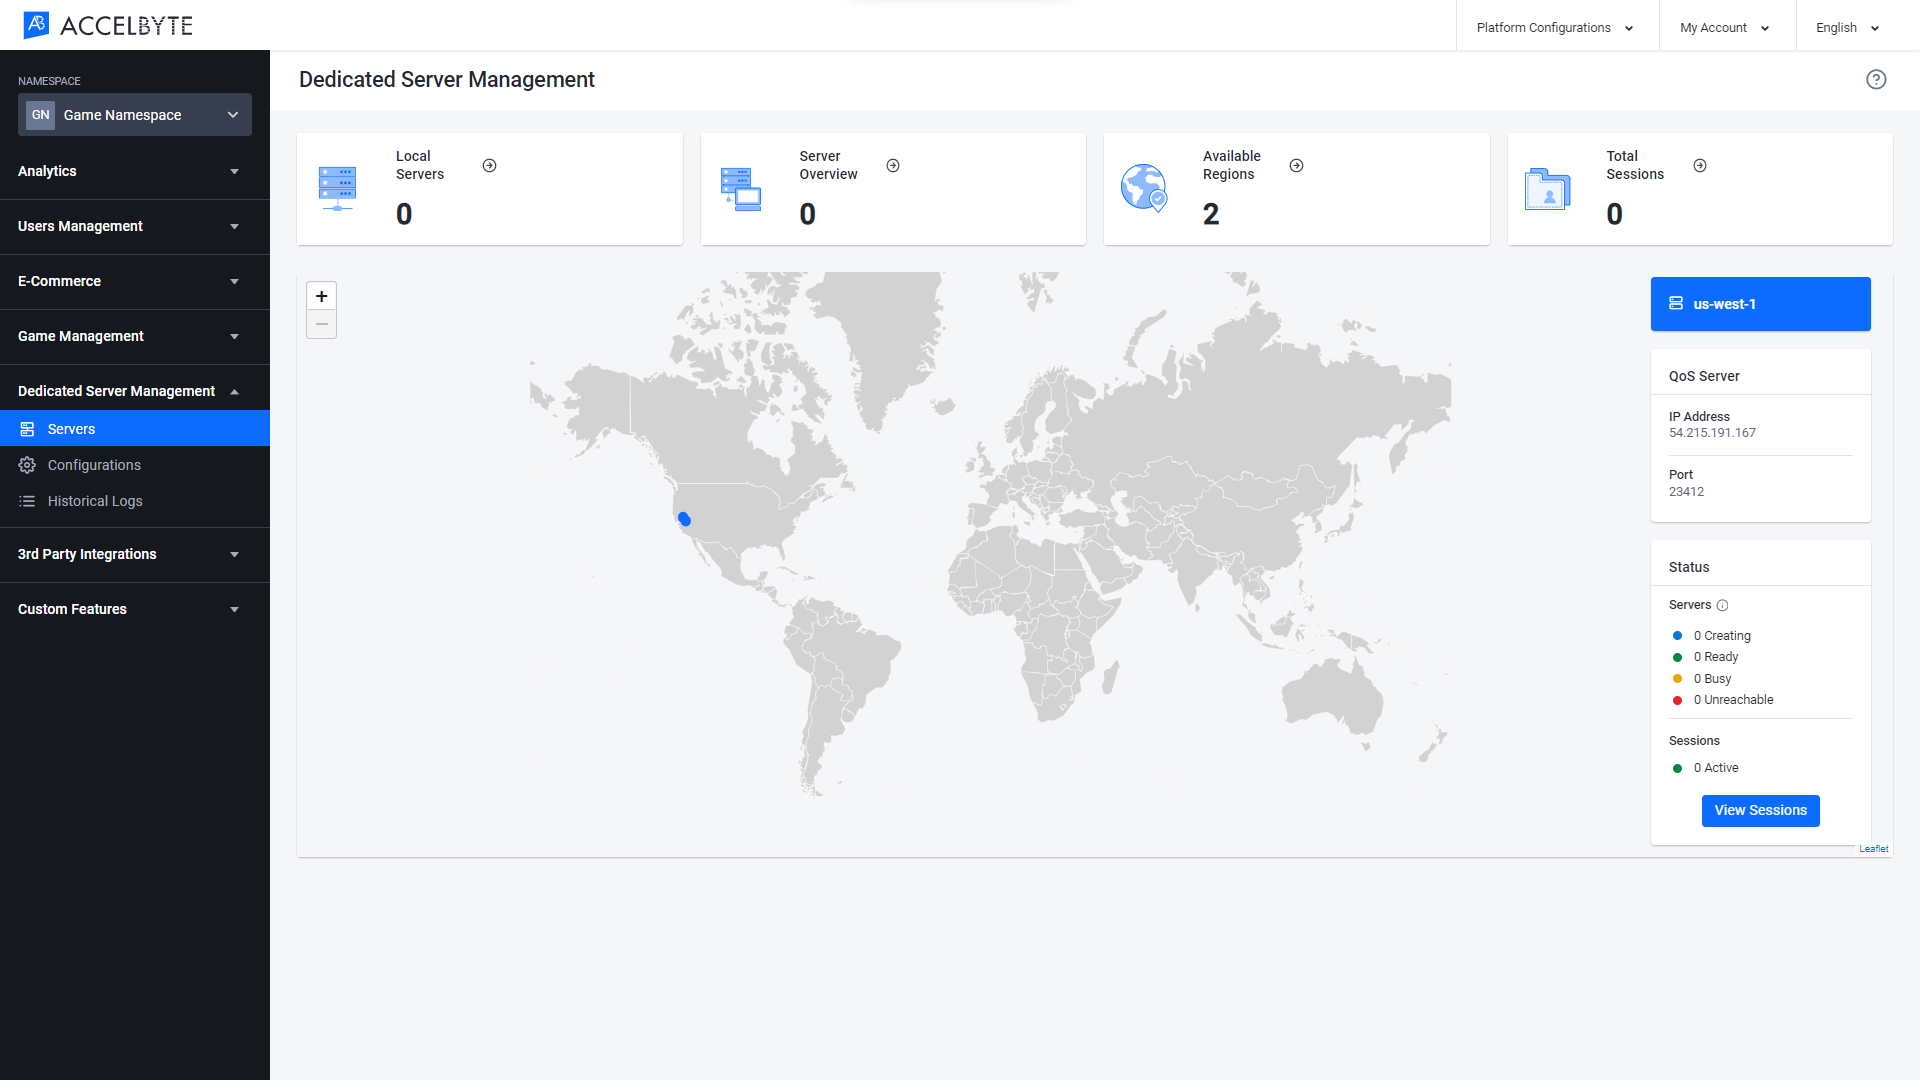Click the us-west-1 server icon
1920x1080 pixels.
(x=1676, y=304)
